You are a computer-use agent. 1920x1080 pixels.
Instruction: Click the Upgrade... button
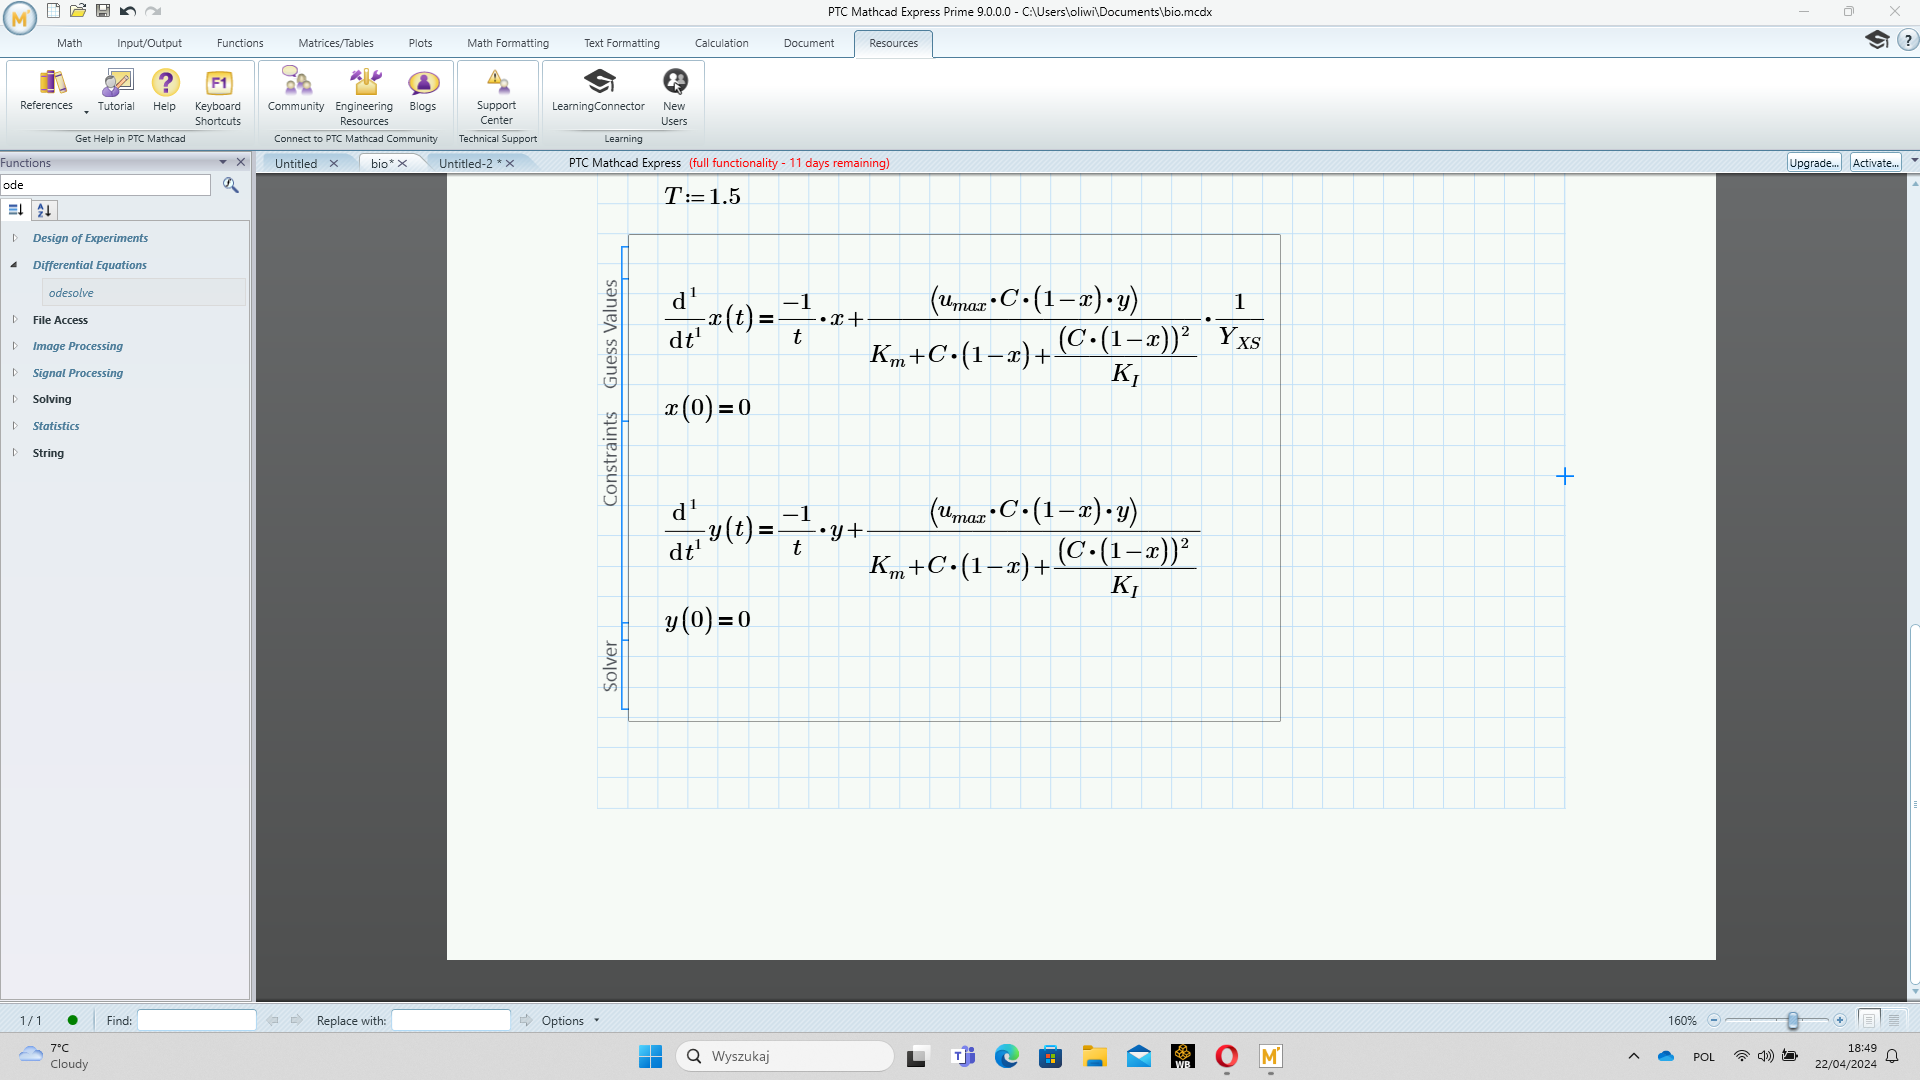[x=1814, y=163]
